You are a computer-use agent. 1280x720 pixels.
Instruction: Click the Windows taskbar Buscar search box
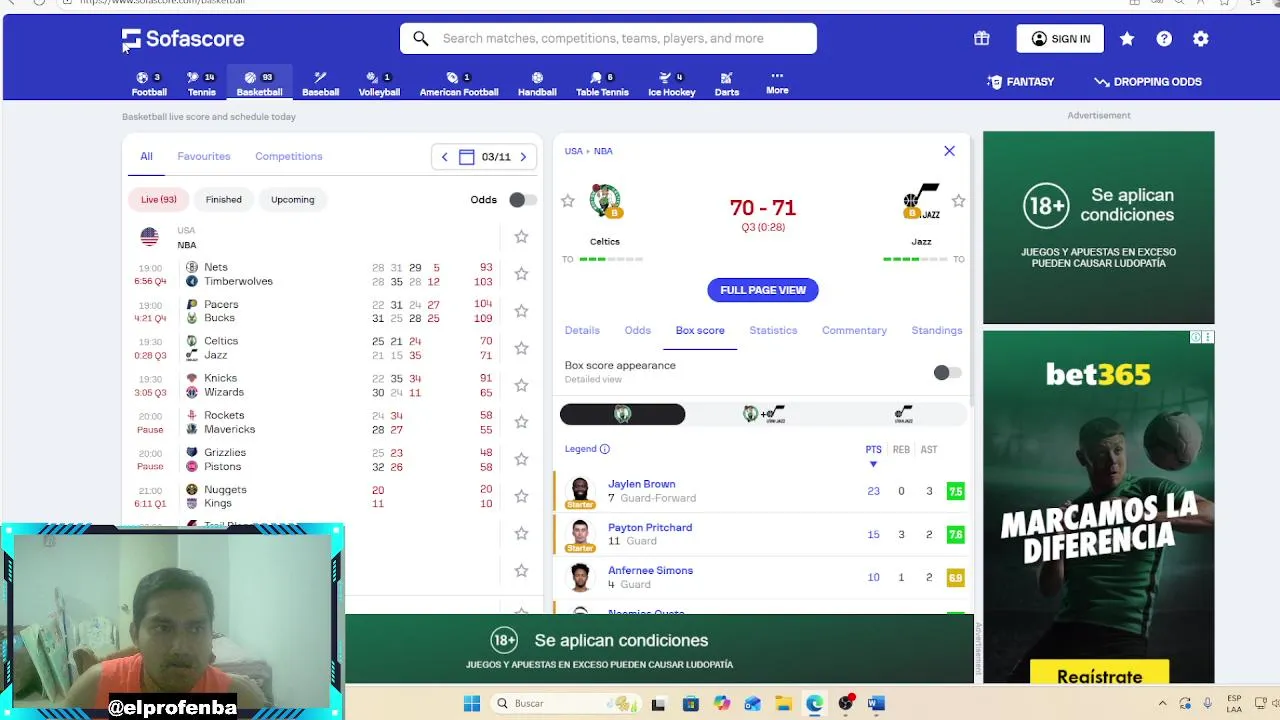(x=566, y=703)
